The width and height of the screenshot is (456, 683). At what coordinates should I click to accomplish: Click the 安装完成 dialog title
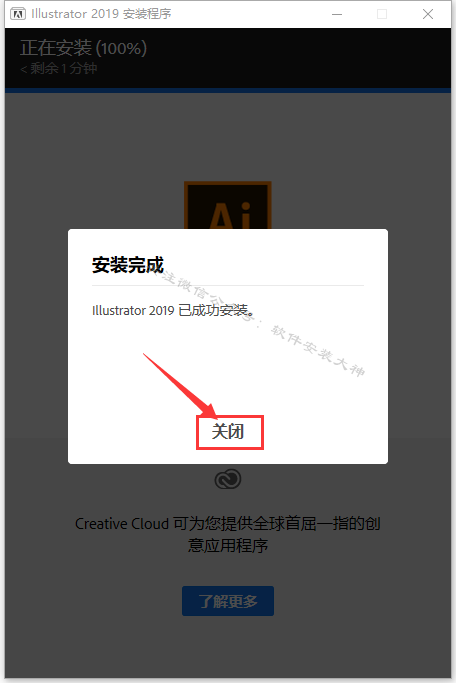click(x=128, y=265)
